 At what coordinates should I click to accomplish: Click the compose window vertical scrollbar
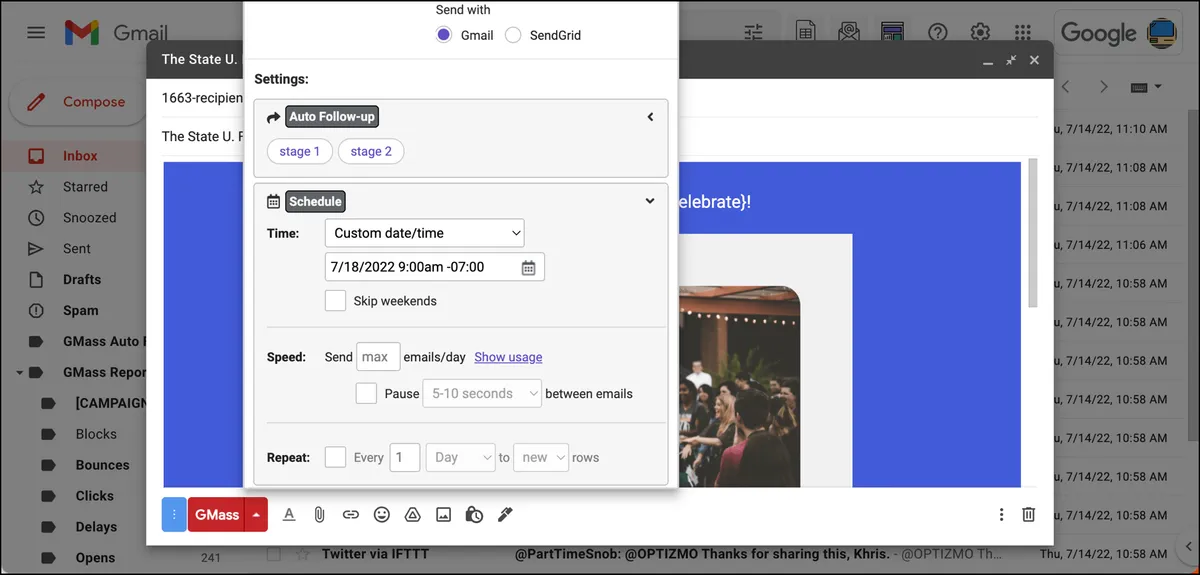pos(1032,232)
